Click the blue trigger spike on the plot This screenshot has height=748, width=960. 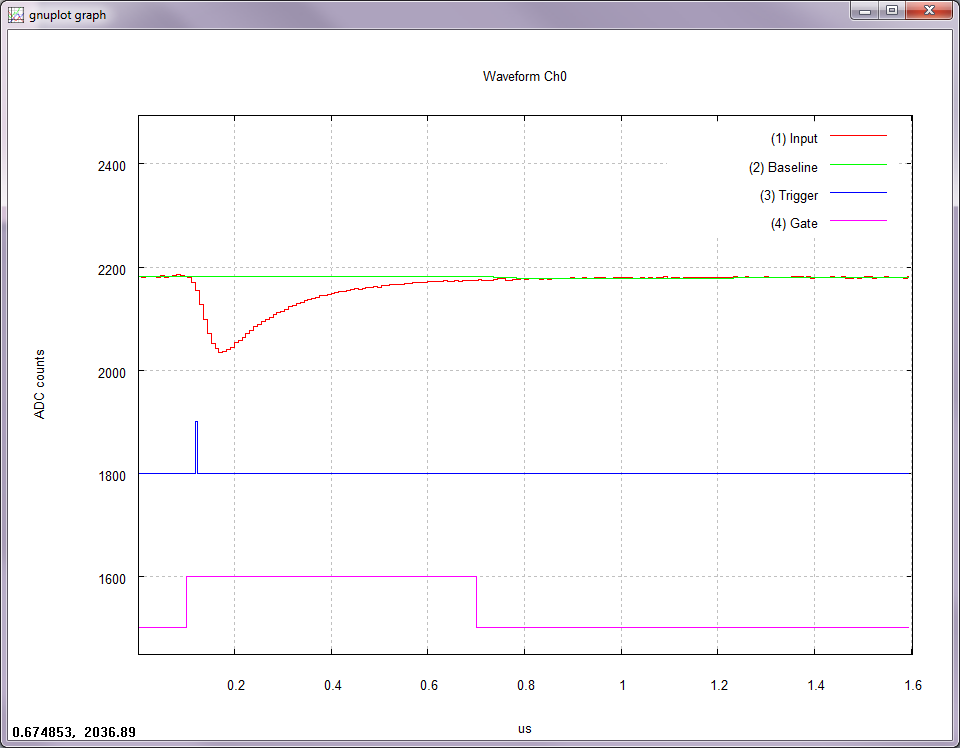pyautogui.click(x=197, y=447)
